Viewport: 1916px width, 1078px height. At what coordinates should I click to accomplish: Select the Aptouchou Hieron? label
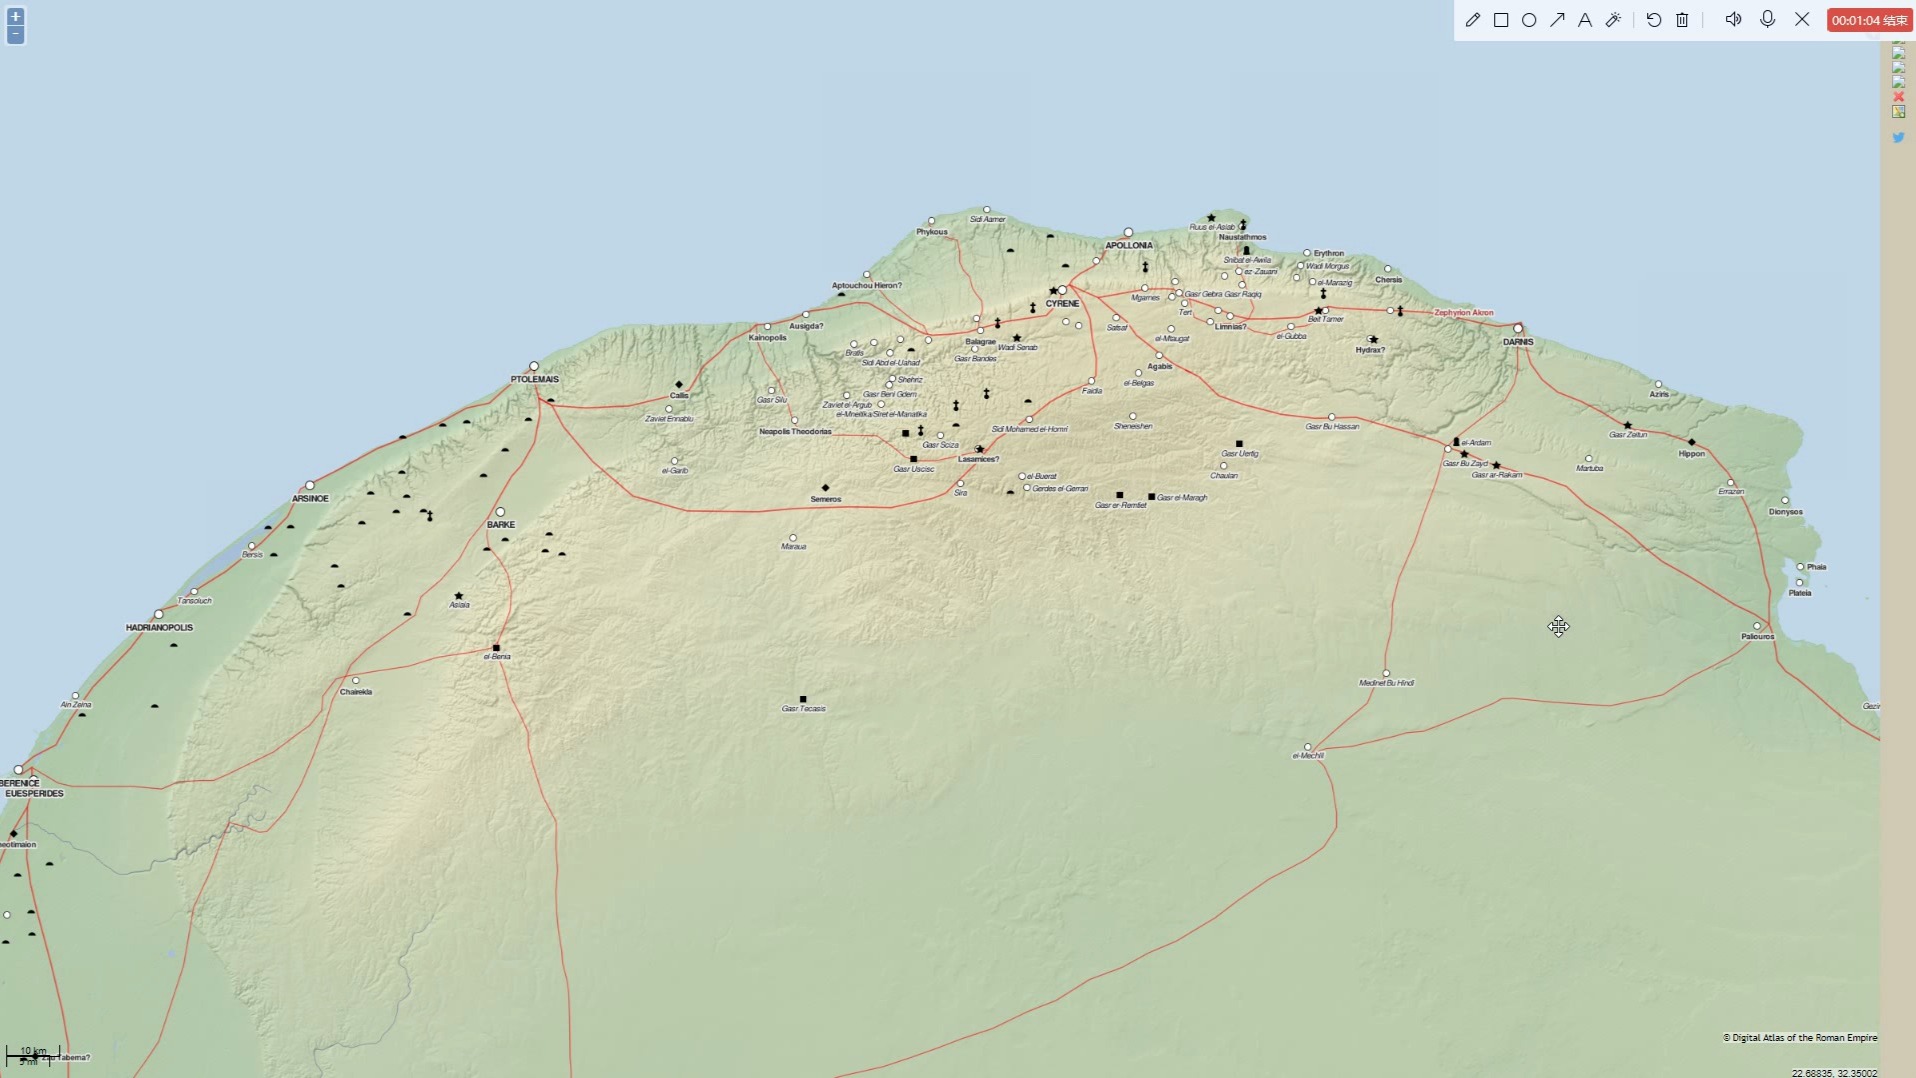[x=866, y=286]
